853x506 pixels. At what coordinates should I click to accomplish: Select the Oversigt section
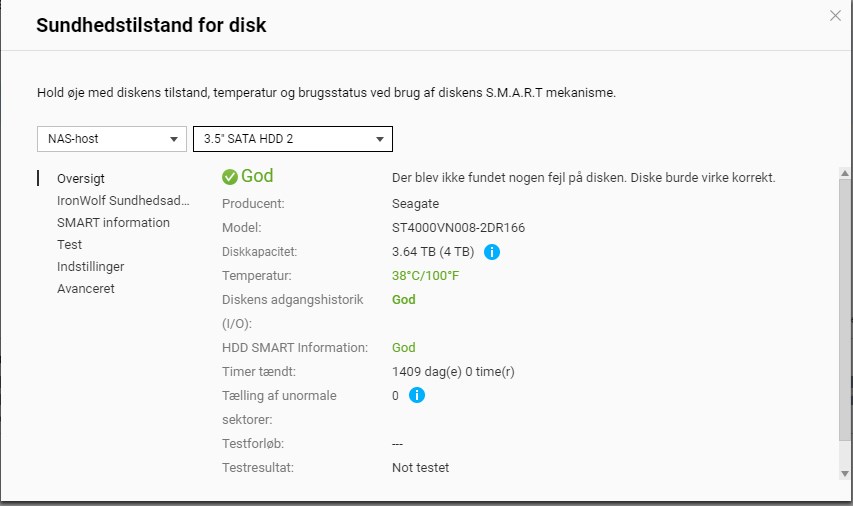(81, 178)
